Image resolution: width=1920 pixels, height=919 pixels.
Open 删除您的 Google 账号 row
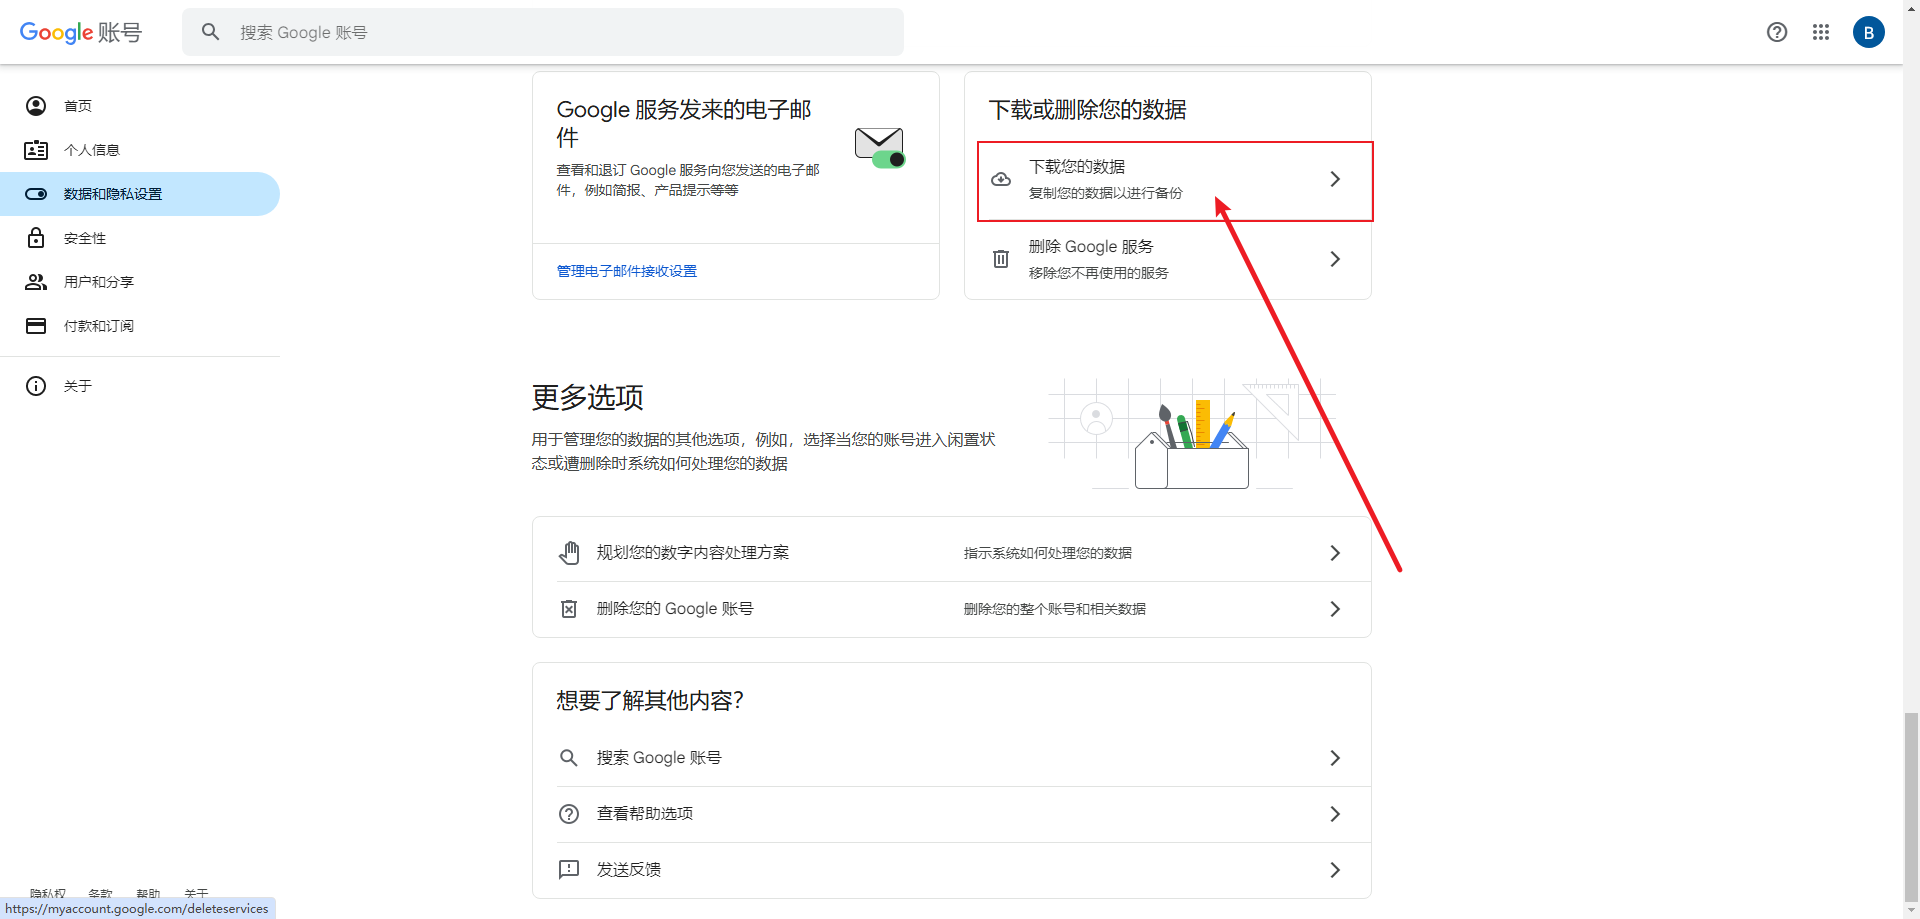[952, 609]
